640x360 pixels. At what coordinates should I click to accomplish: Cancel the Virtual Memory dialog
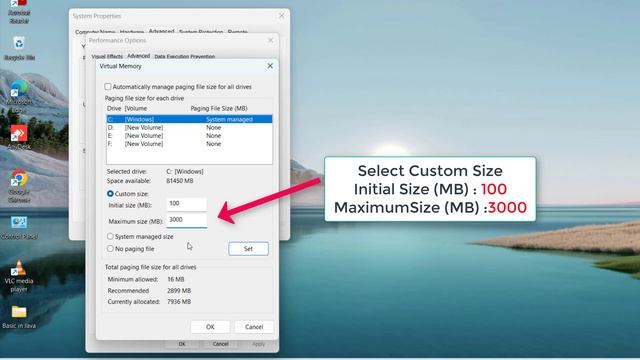pos(254,327)
